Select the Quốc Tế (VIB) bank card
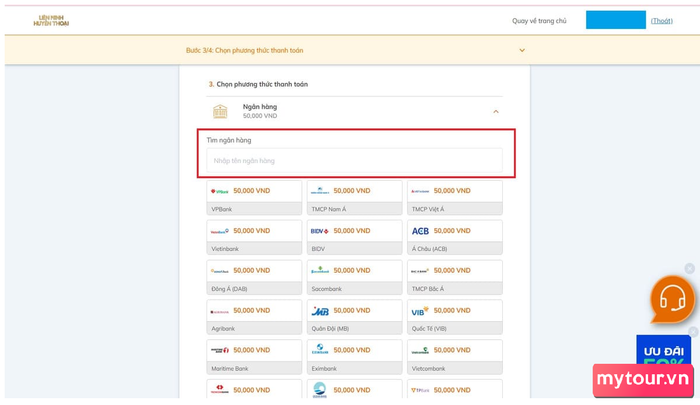Viewport: 700px width, 405px height. pyautogui.click(x=454, y=317)
